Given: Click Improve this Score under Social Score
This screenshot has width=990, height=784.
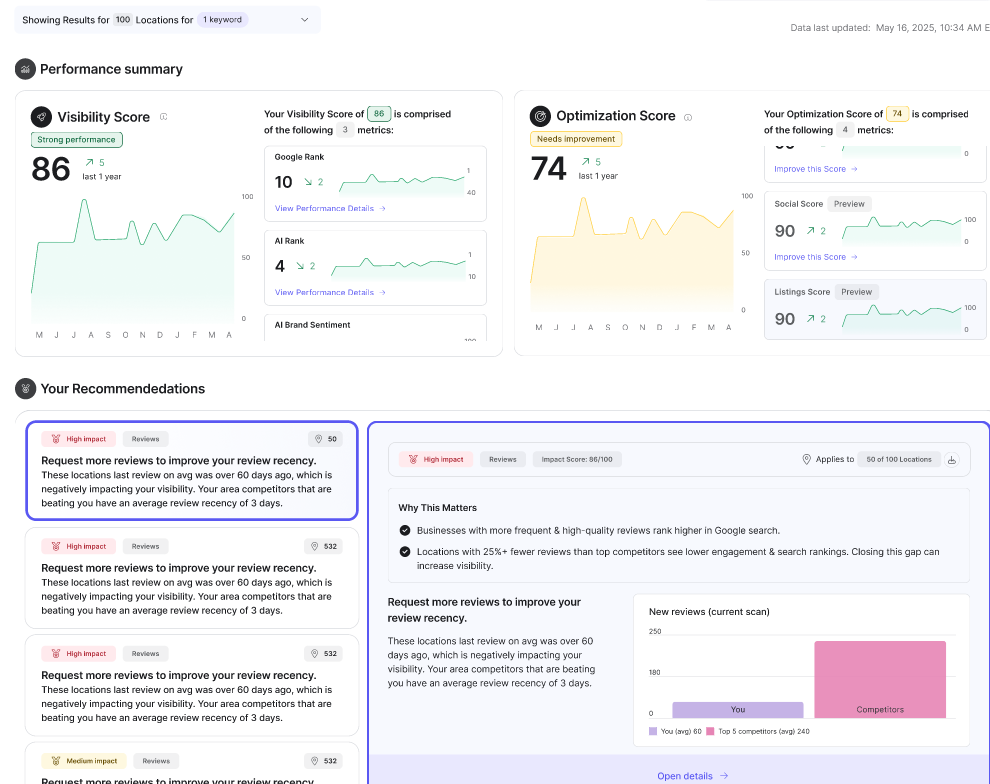Looking at the screenshot, I should click(x=815, y=257).
